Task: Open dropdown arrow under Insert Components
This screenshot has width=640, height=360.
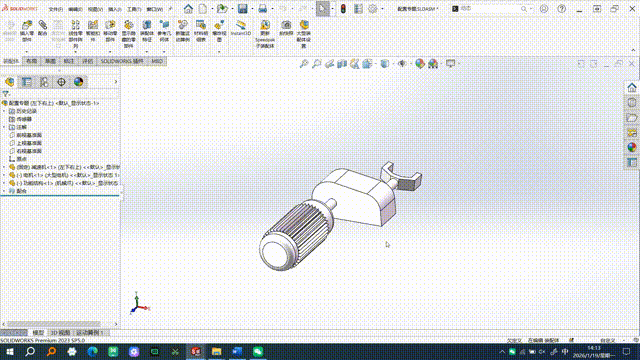Action: [x=27, y=52]
